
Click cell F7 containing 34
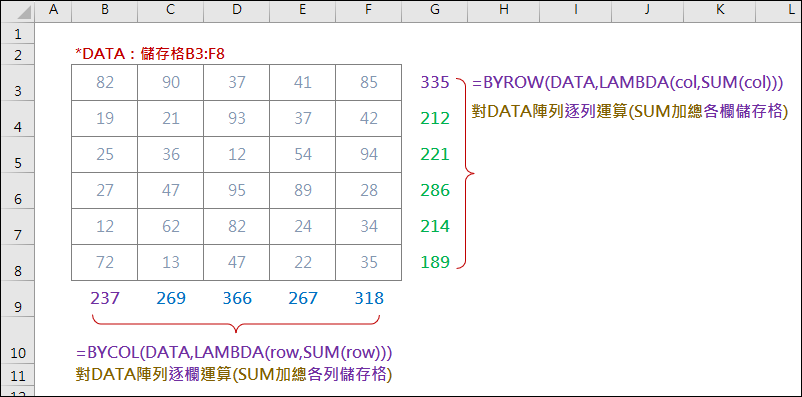[369, 227]
